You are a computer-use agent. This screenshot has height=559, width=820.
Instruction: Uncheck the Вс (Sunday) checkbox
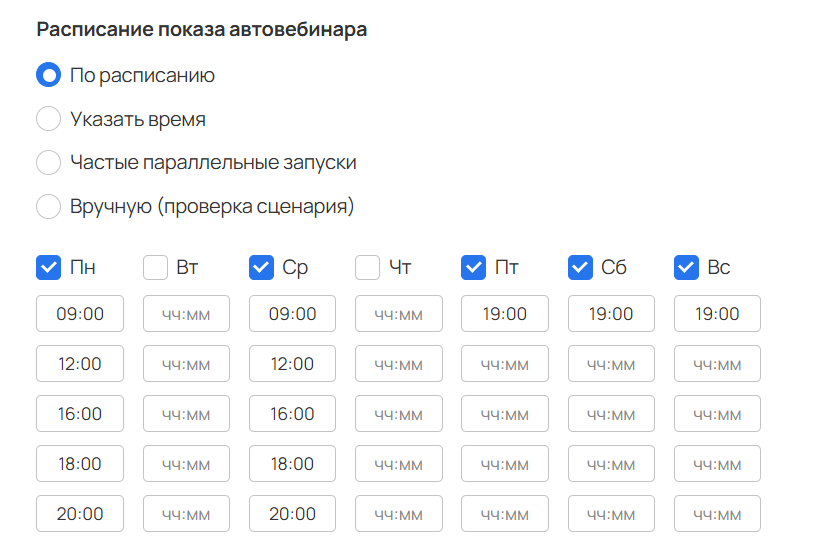pyautogui.click(x=687, y=267)
